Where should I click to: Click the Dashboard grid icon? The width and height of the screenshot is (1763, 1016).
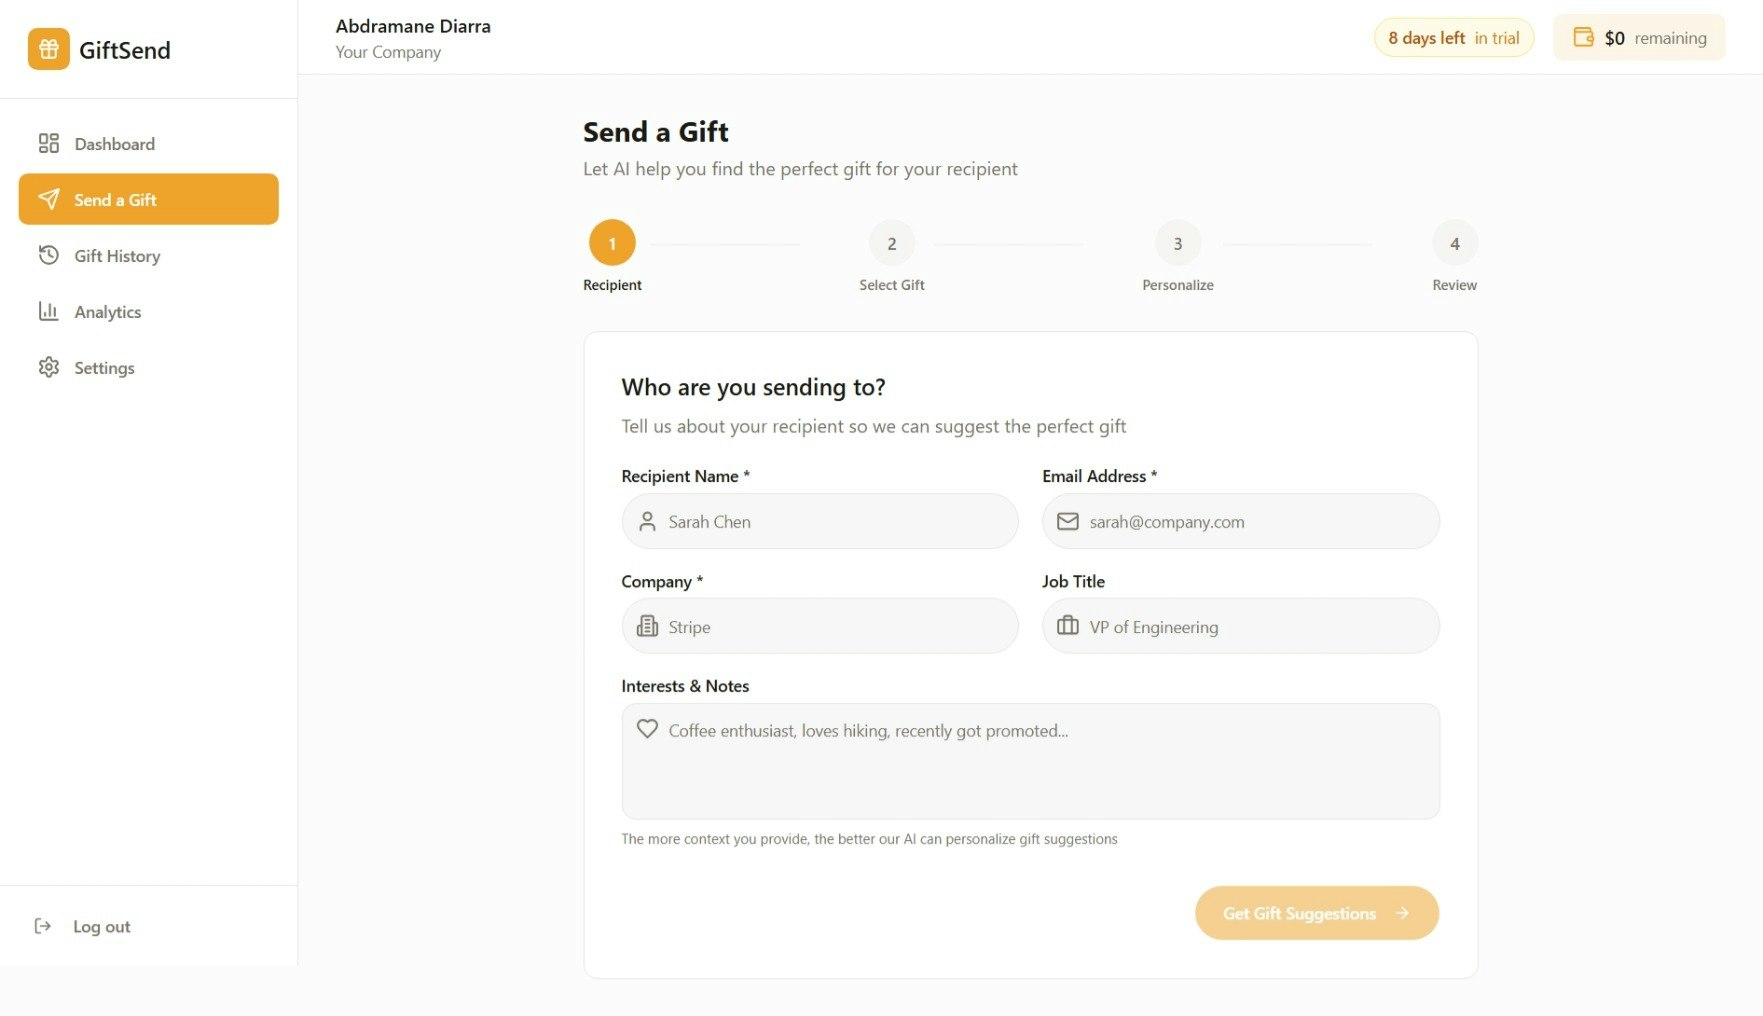click(x=48, y=143)
